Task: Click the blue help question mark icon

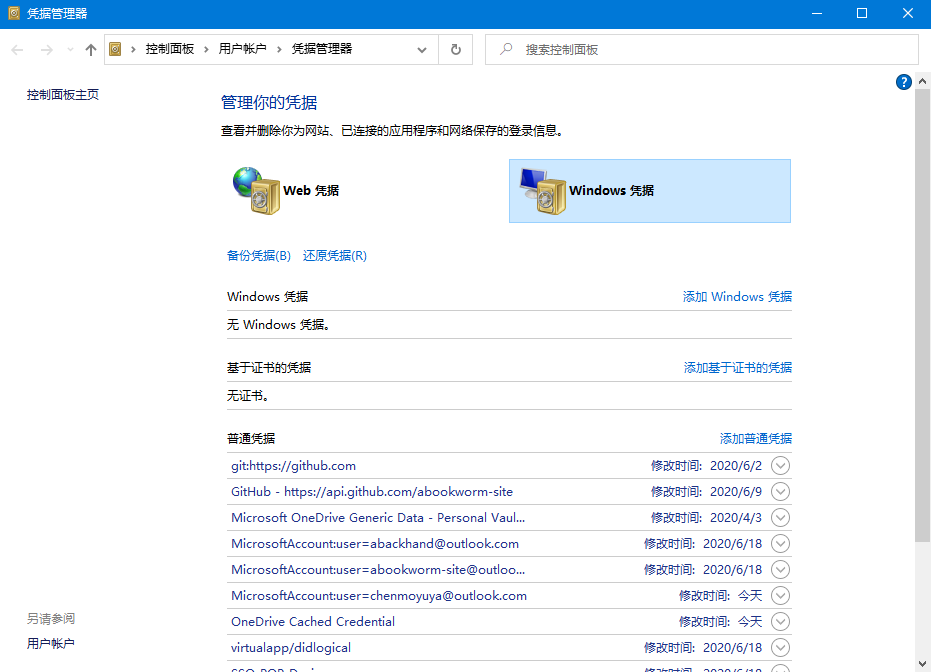Action: [904, 82]
